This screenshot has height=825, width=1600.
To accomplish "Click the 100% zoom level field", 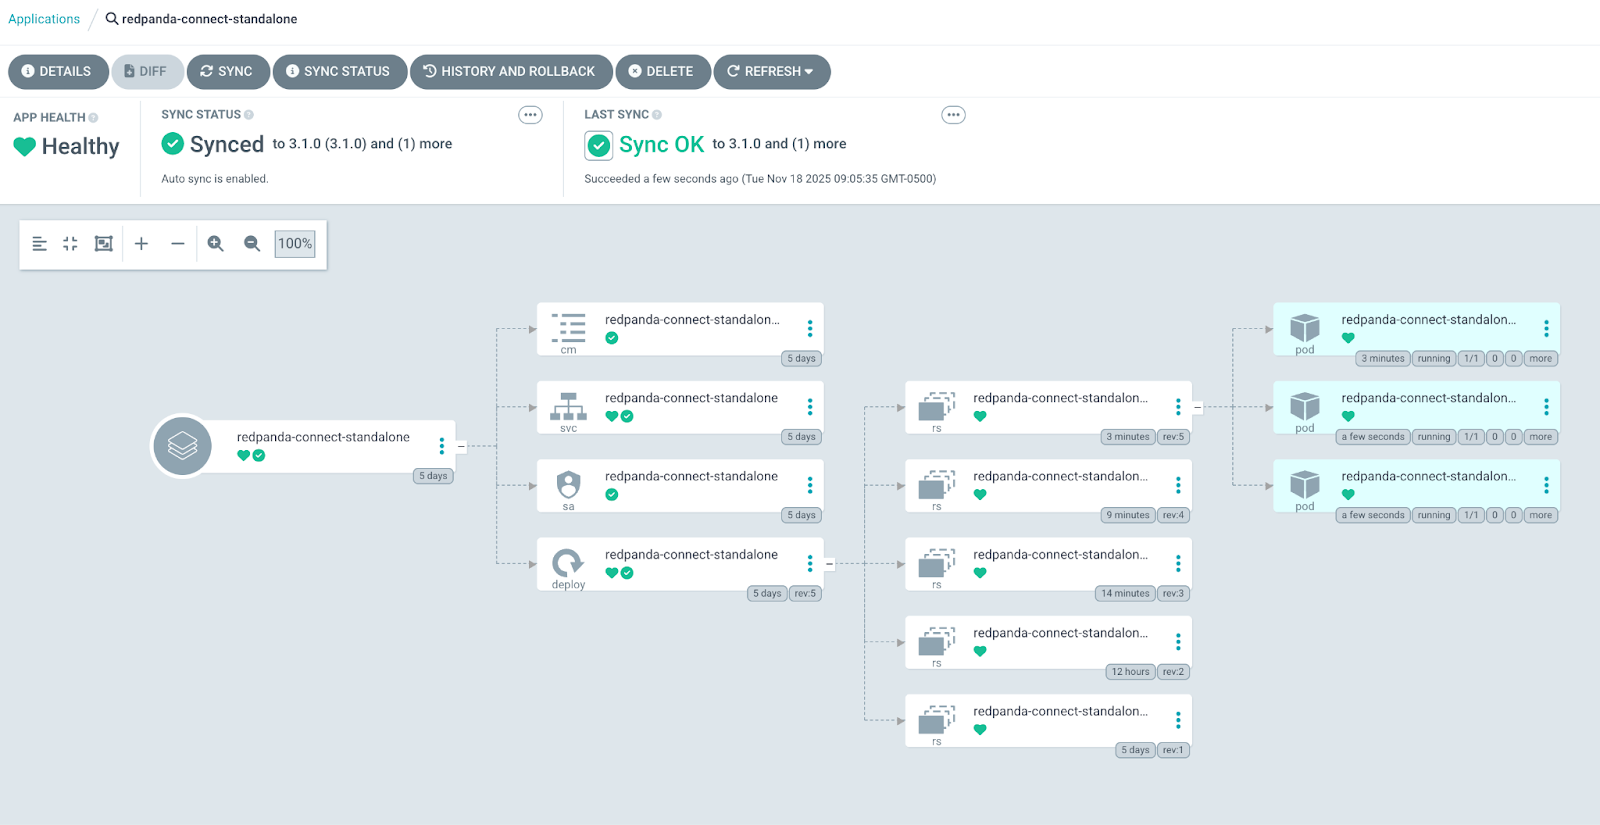I will coord(295,244).
